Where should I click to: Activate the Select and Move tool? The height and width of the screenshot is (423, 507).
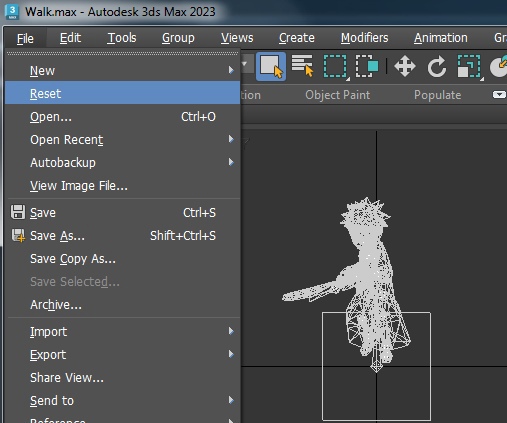click(405, 66)
